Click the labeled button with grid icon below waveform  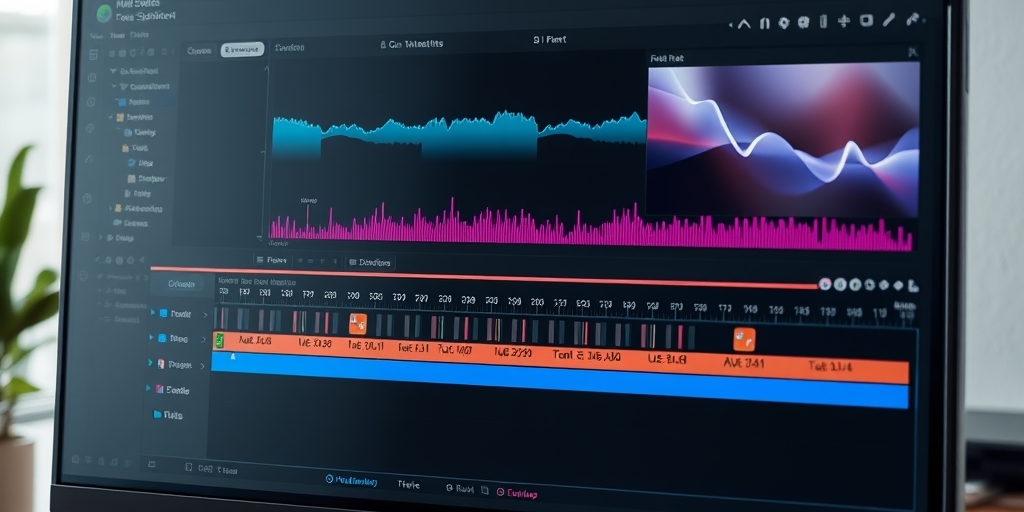(370, 263)
